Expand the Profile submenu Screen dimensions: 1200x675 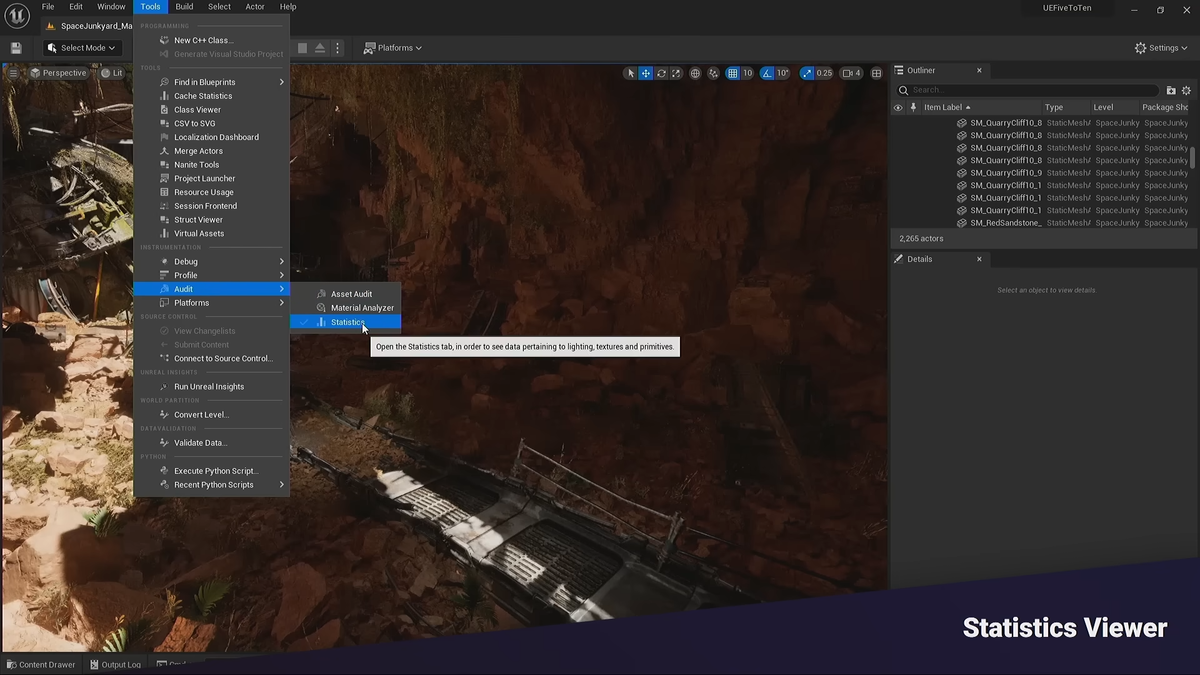212,275
